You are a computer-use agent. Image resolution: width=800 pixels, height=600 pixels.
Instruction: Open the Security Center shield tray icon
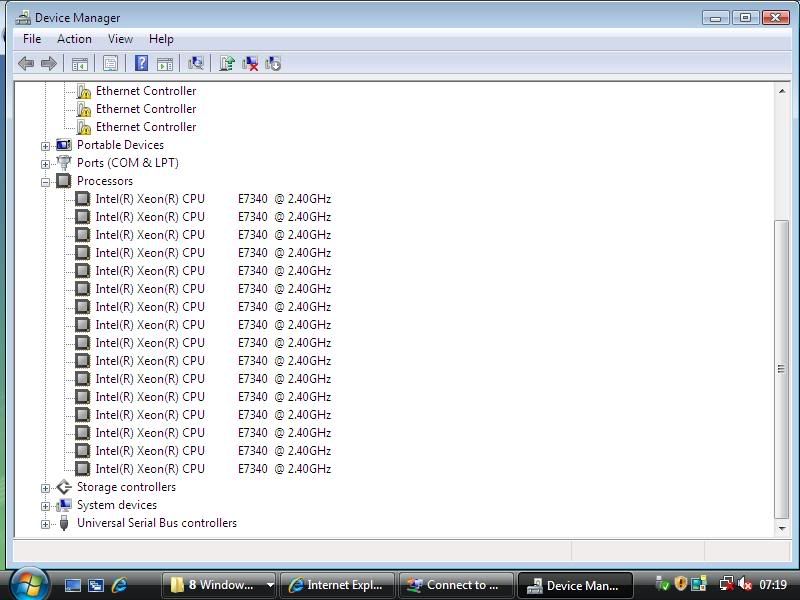point(680,583)
